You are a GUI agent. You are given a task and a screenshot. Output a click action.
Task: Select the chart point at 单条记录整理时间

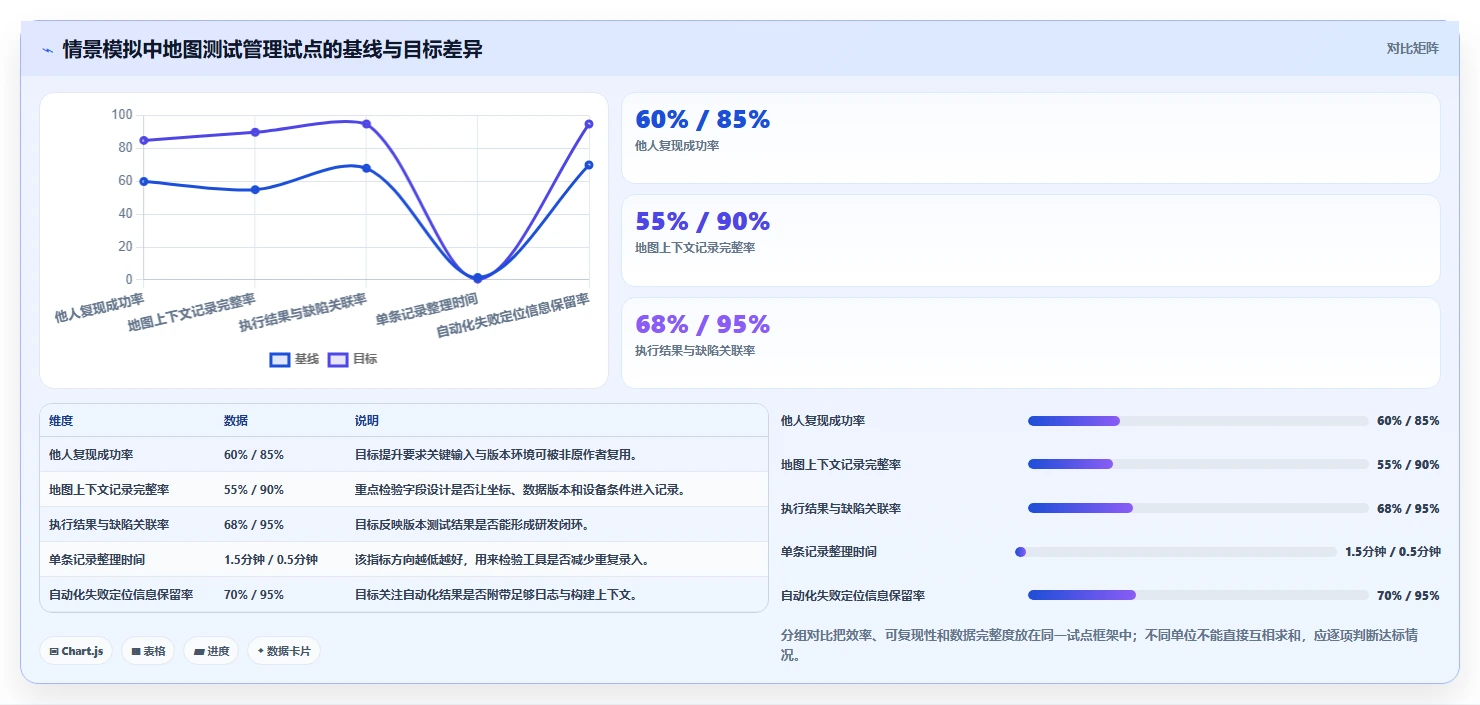click(x=477, y=278)
